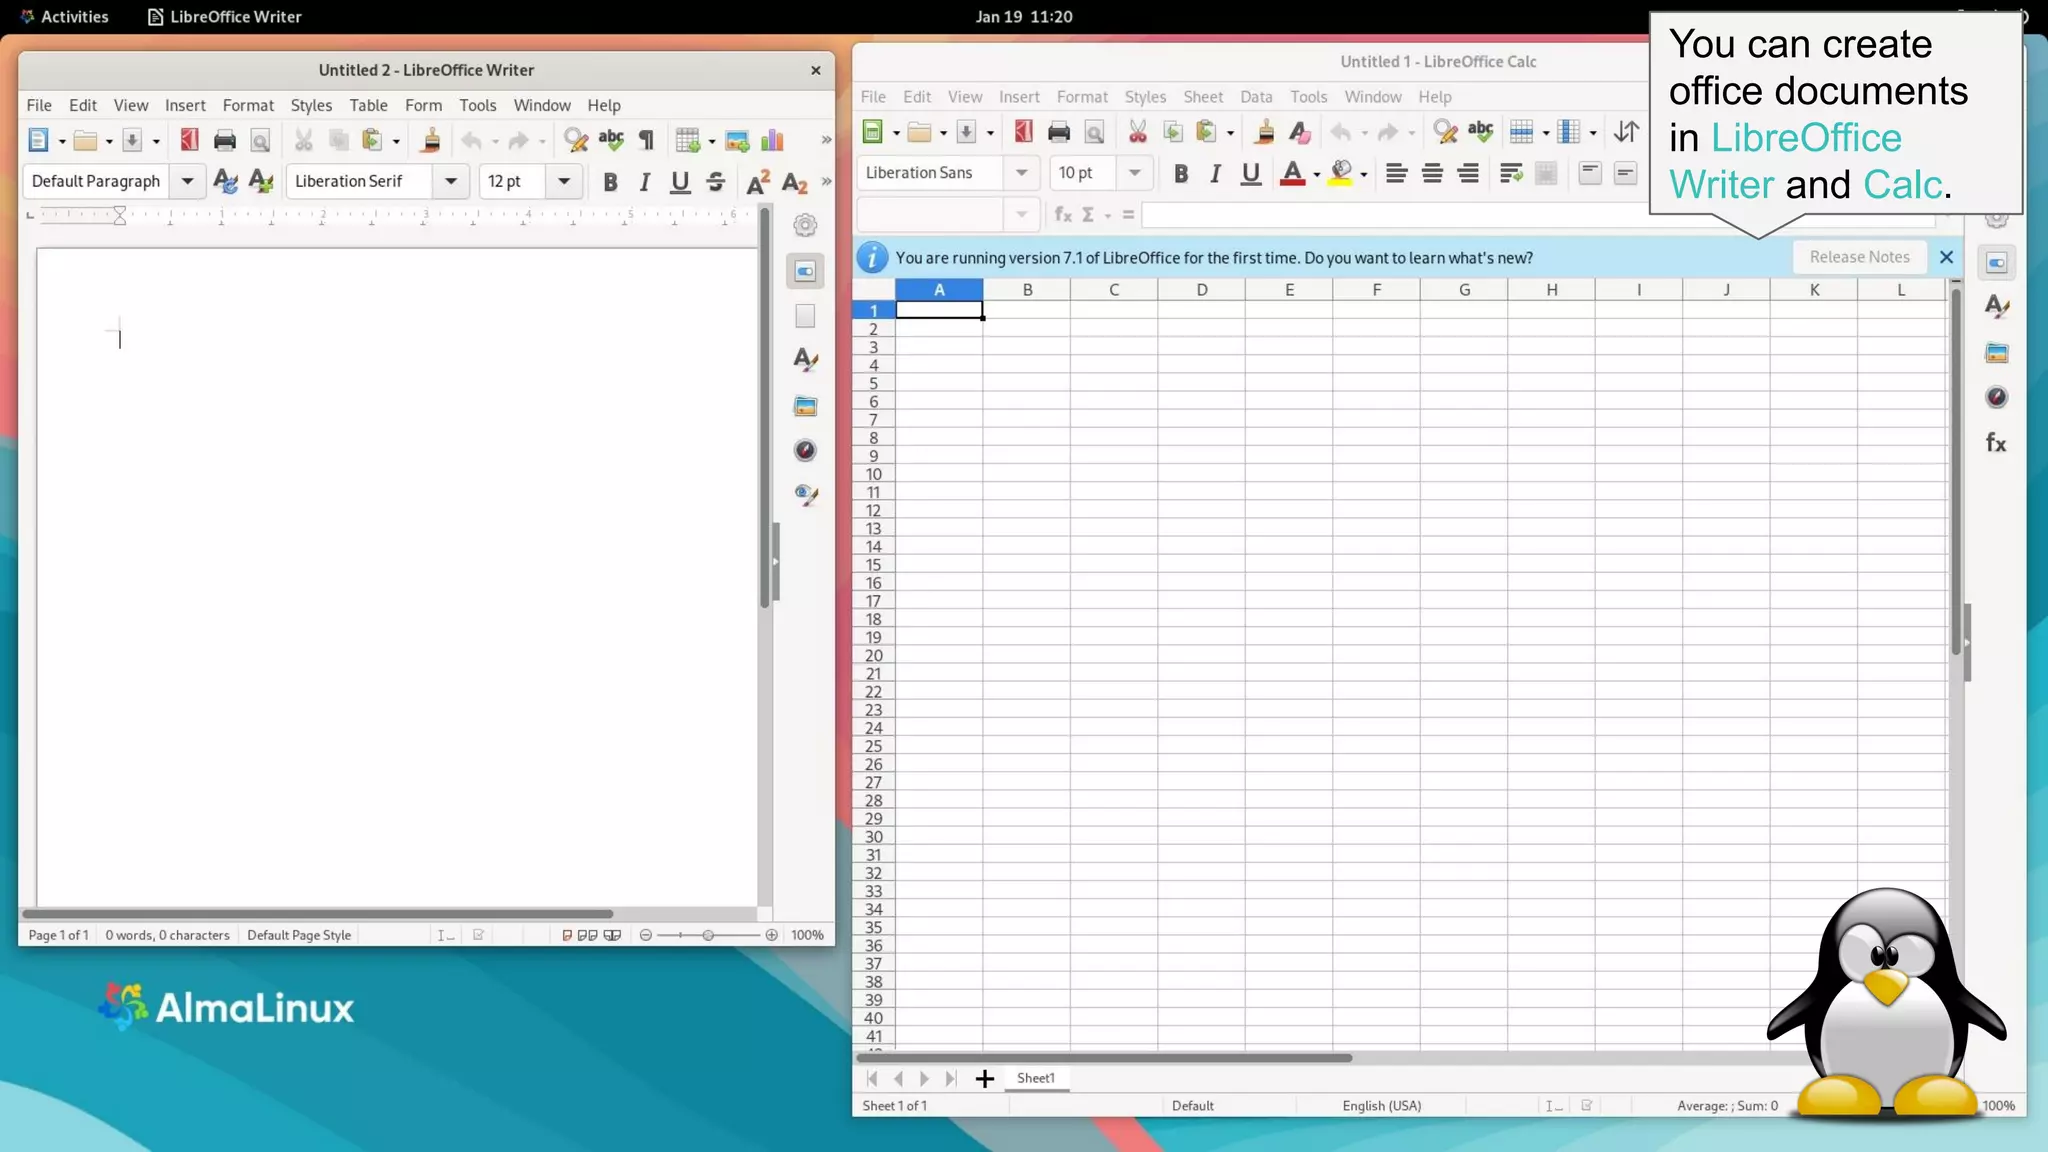The image size is (2048, 1152).
Task: Insert Chart icon in Writer toolbar
Action: point(772,141)
